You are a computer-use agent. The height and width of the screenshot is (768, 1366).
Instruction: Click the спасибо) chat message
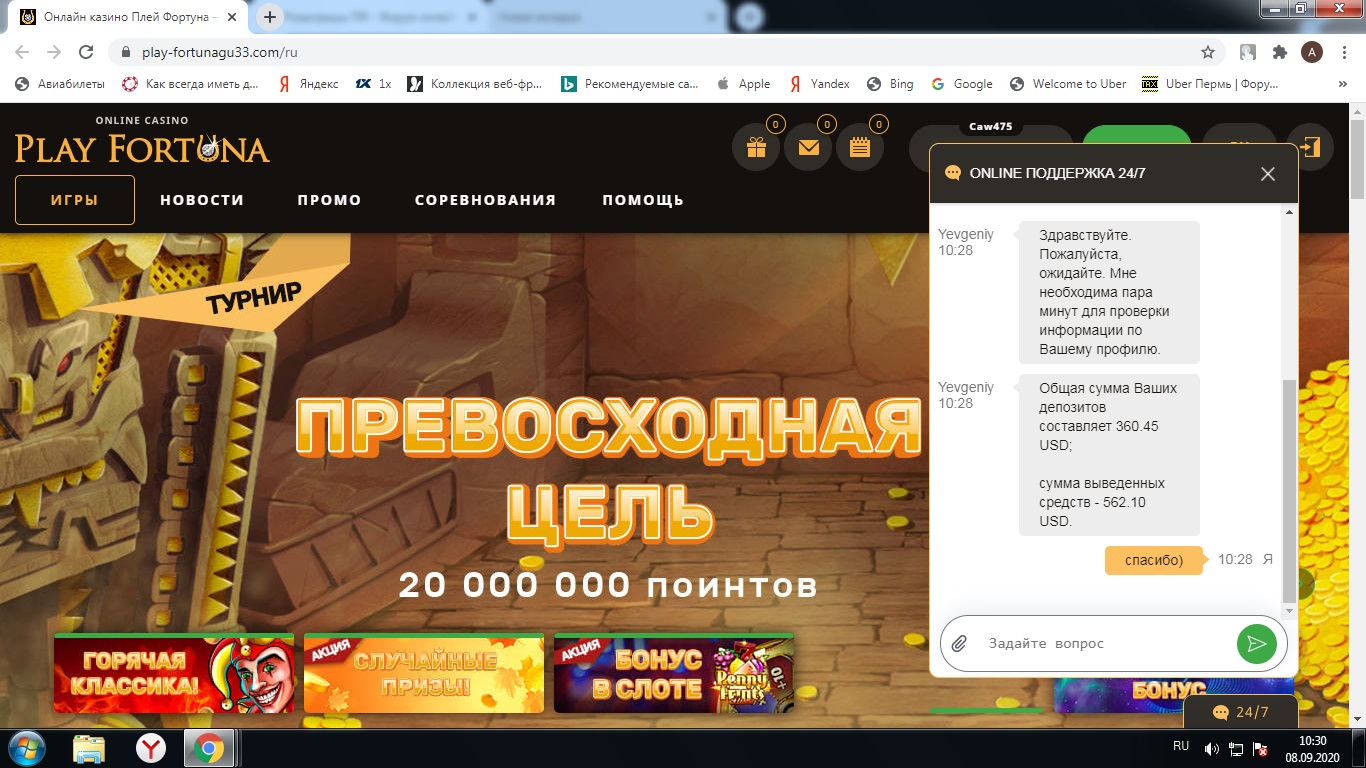[1154, 560]
